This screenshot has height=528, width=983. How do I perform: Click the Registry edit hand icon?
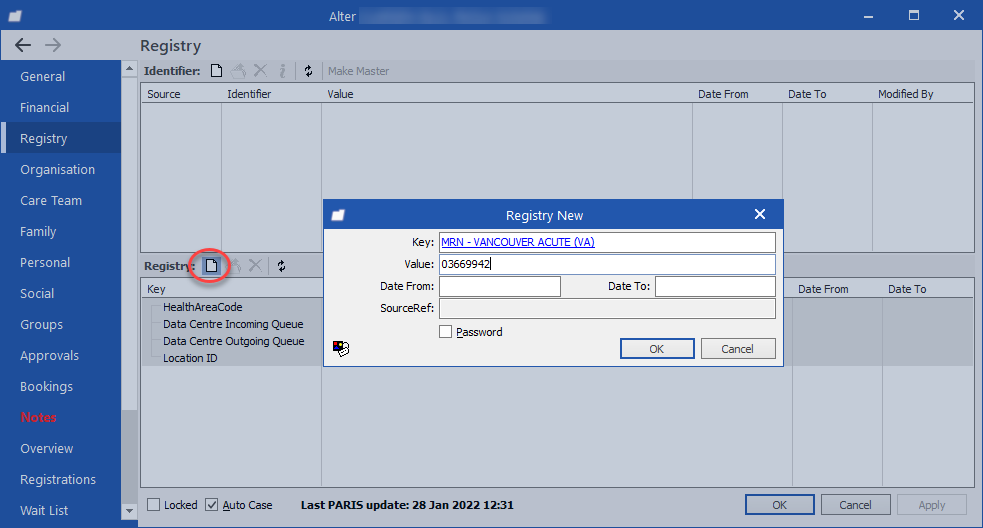click(234, 266)
